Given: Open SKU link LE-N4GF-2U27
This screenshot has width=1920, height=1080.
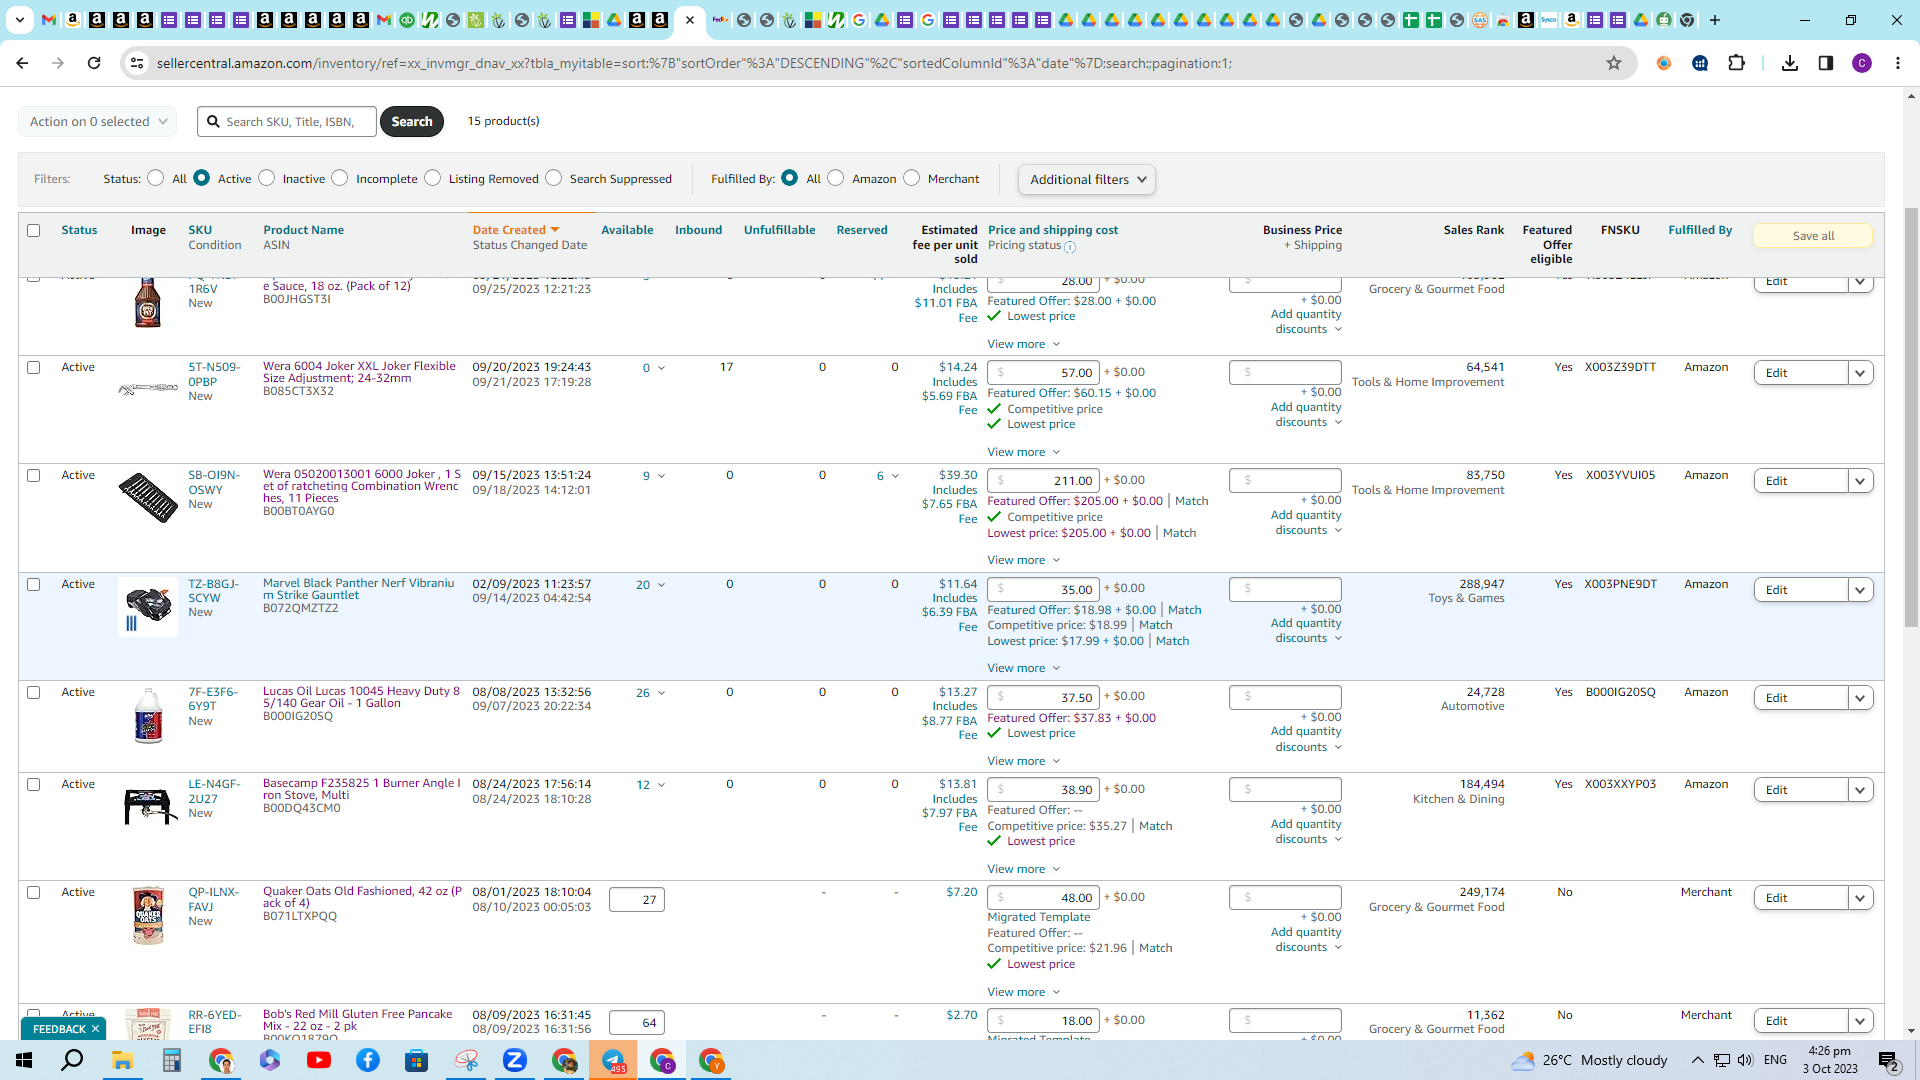Looking at the screenshot, I should point(214,791).
